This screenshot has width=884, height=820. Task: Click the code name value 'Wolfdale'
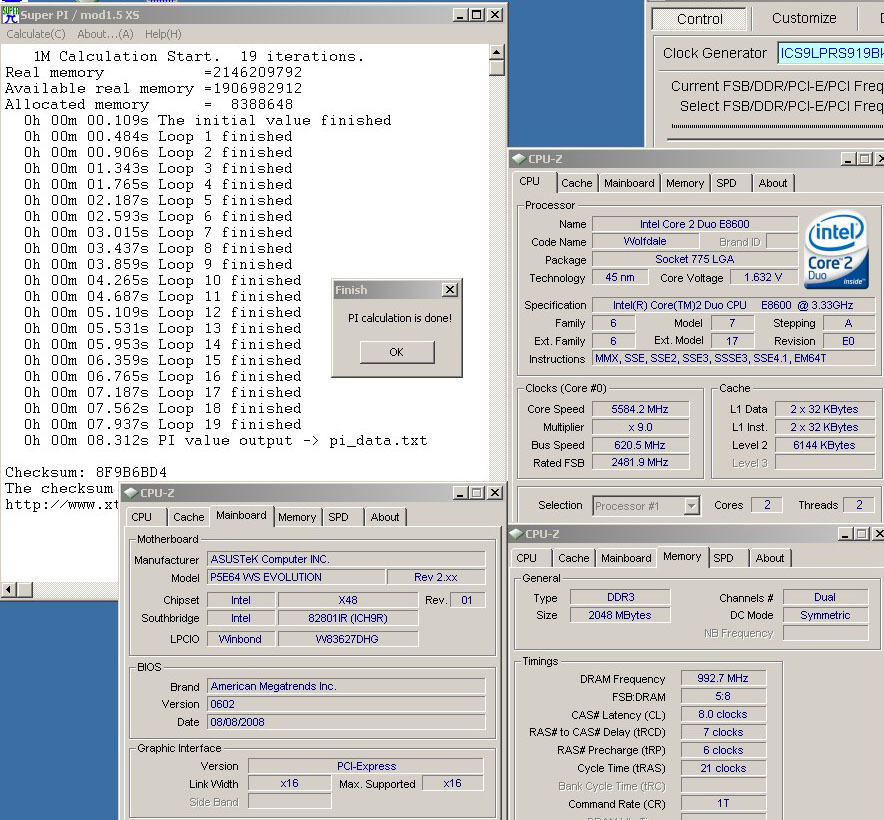pyautogui.click(x=645, y=241)
